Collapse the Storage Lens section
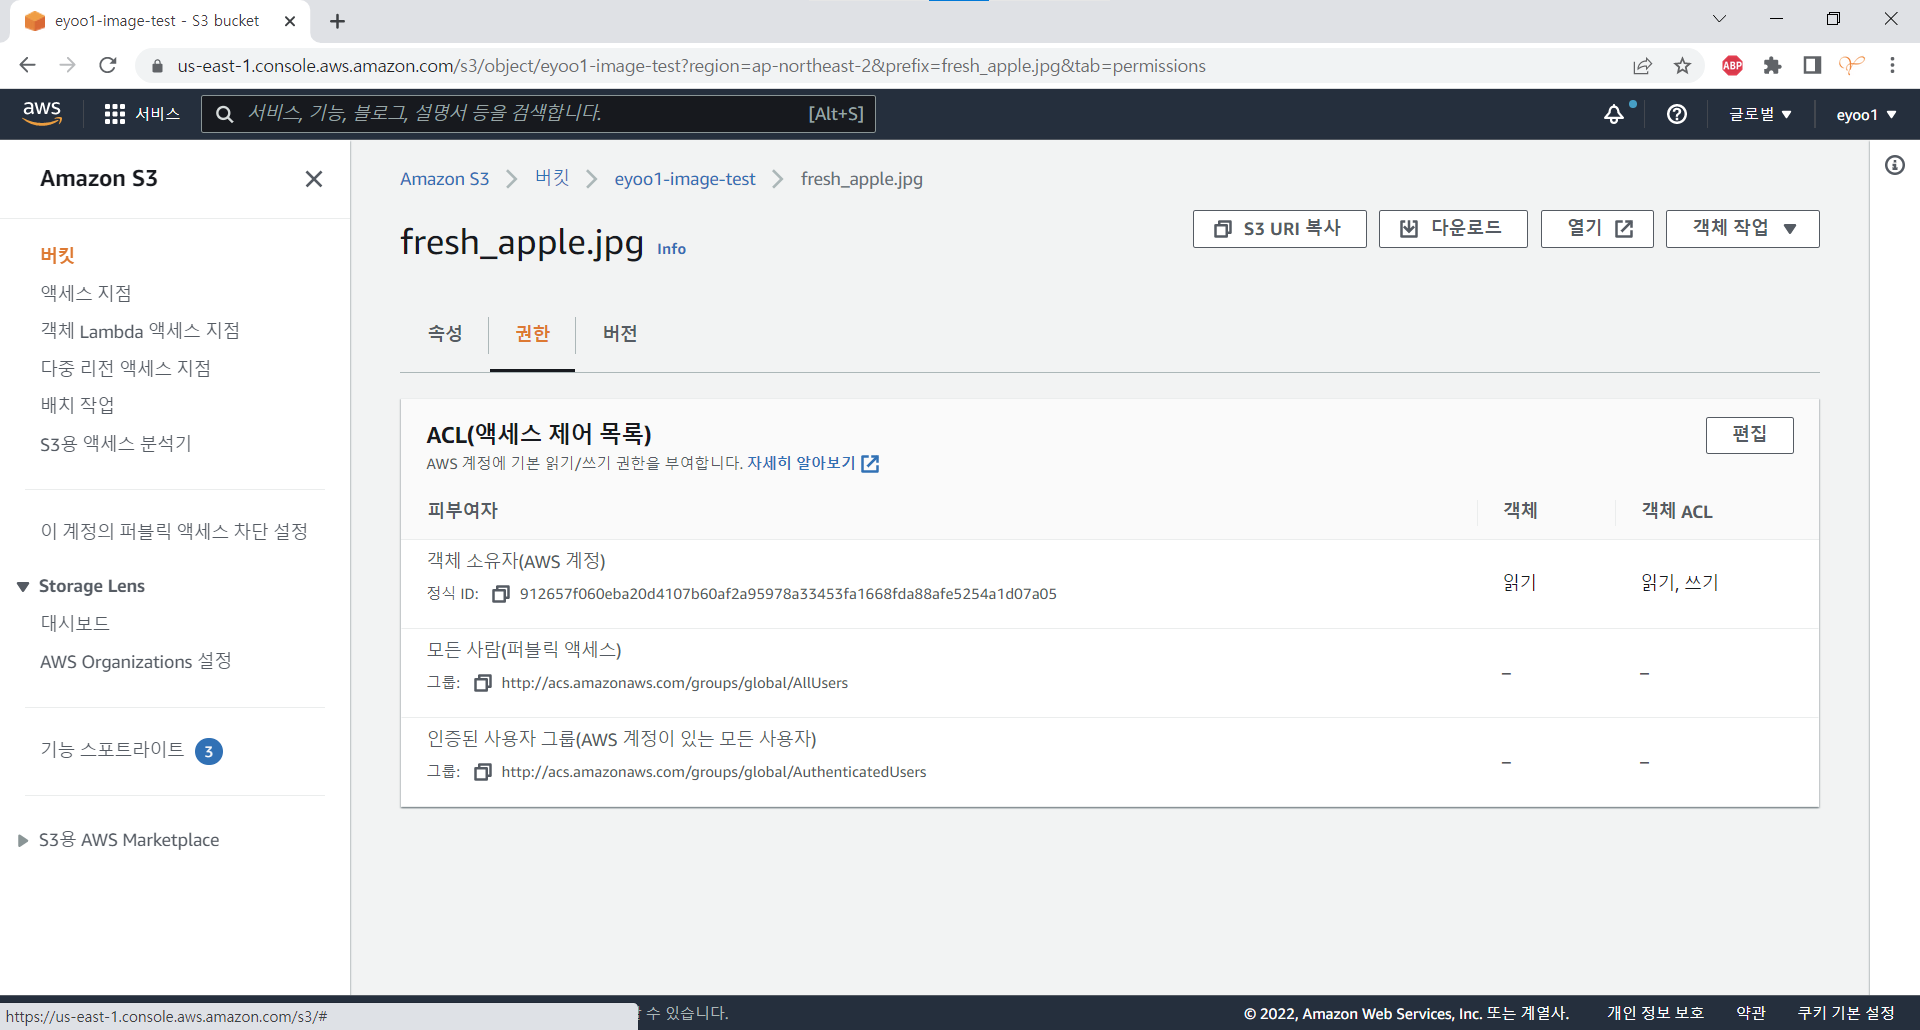The width and height of the screenshot is (1920, 1030). coord(23,587)
